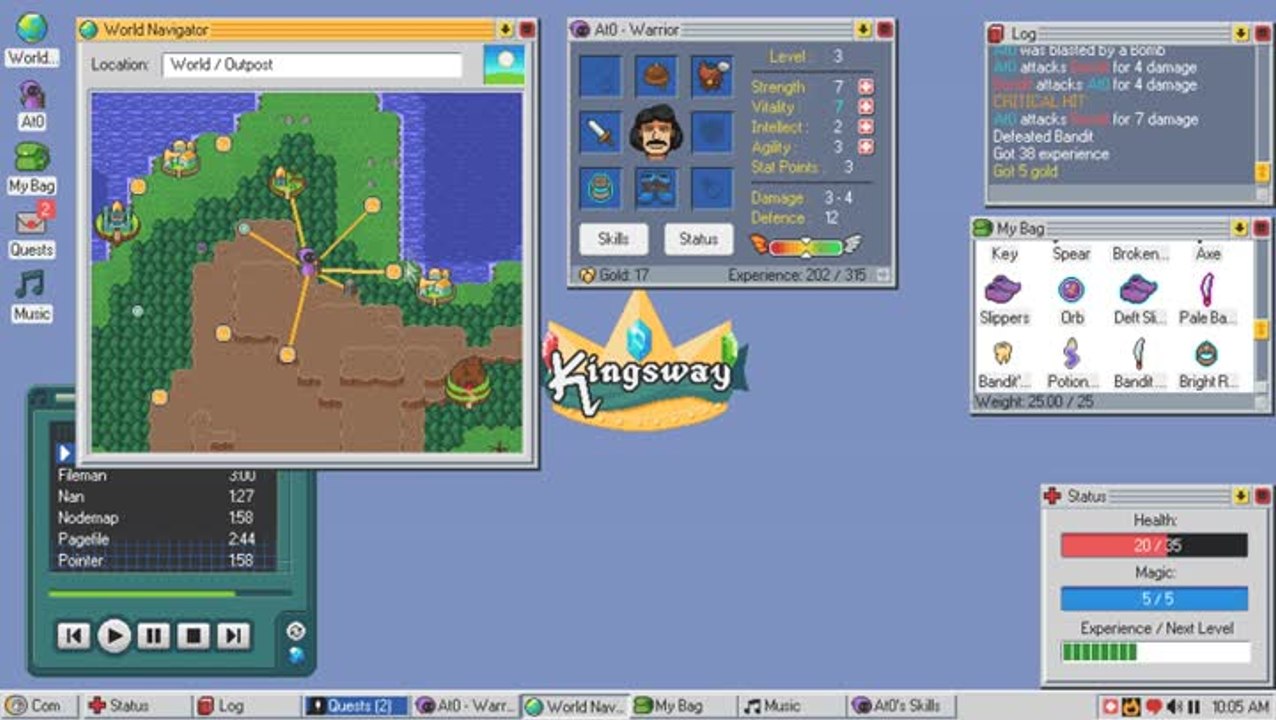The width and height of the screenshot is (1276, 720).
Task: Select the equipped ring slot left of boots
Action: pyautogui.click(x=600, y=188)
